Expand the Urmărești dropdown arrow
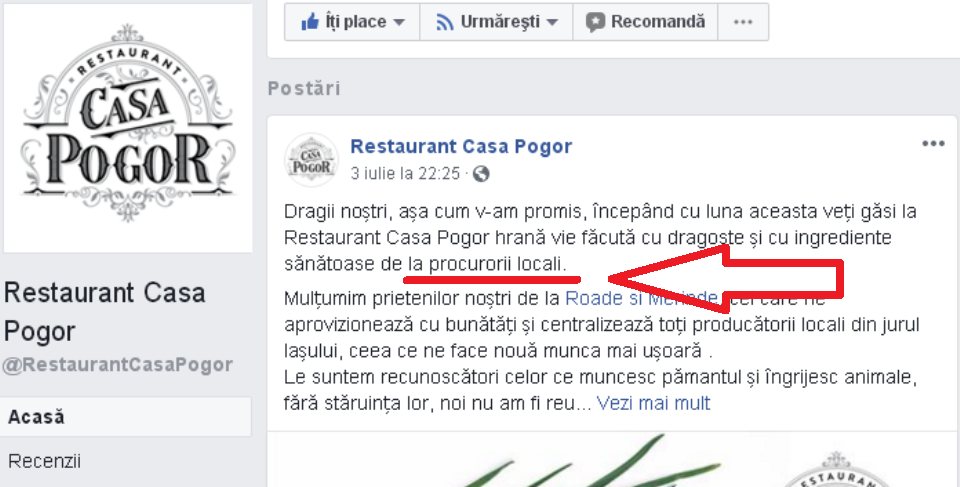 (552, 23)
